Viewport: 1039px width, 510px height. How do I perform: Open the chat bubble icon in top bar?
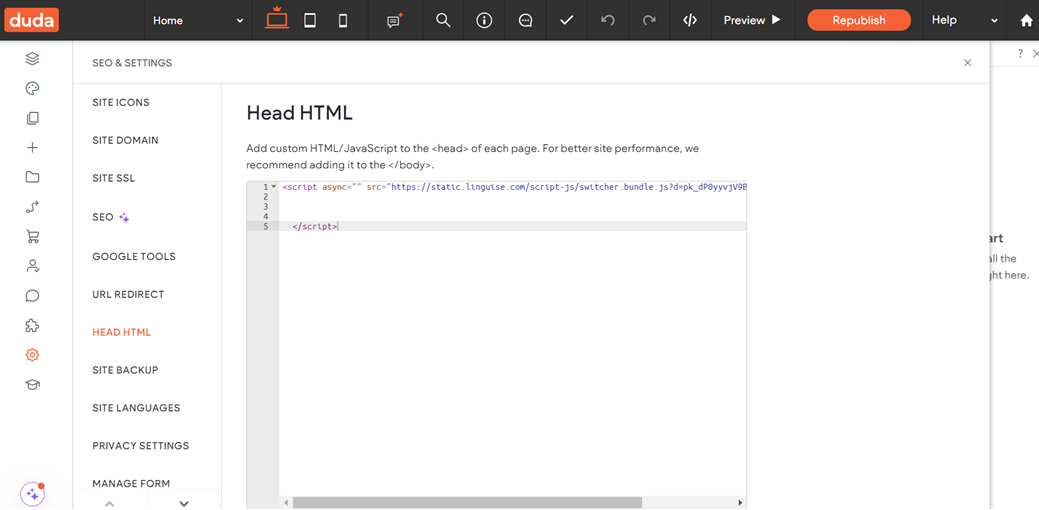click(x=525, y=21)
